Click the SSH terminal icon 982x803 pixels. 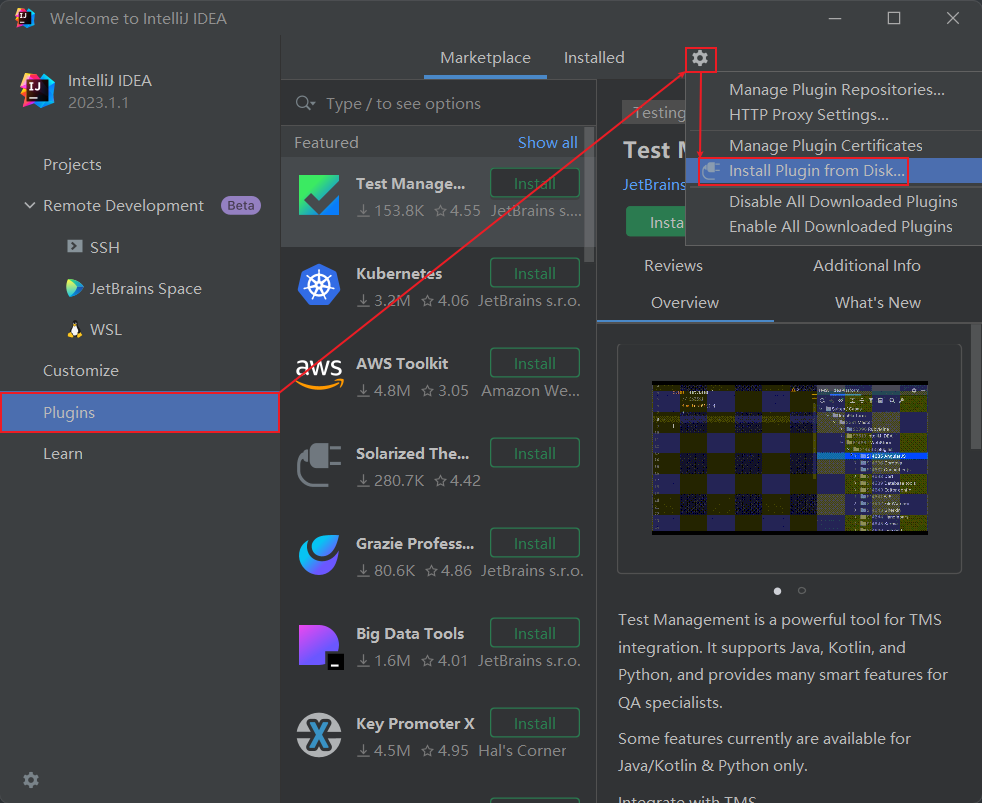tap(75, 246)
